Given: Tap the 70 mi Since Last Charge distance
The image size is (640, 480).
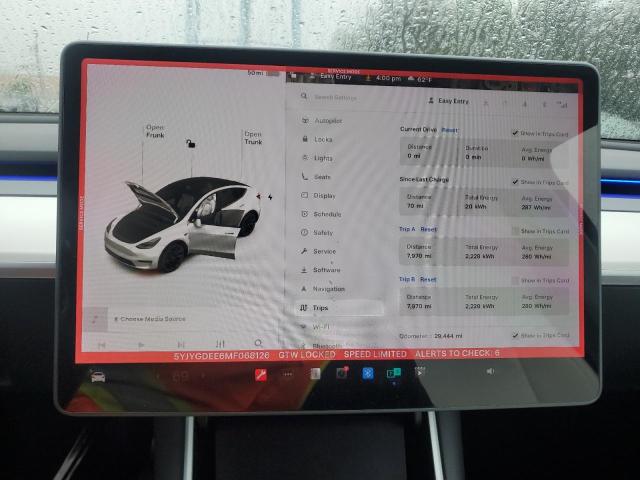Looking at the screenshot, I should click(x=415, y=206).
